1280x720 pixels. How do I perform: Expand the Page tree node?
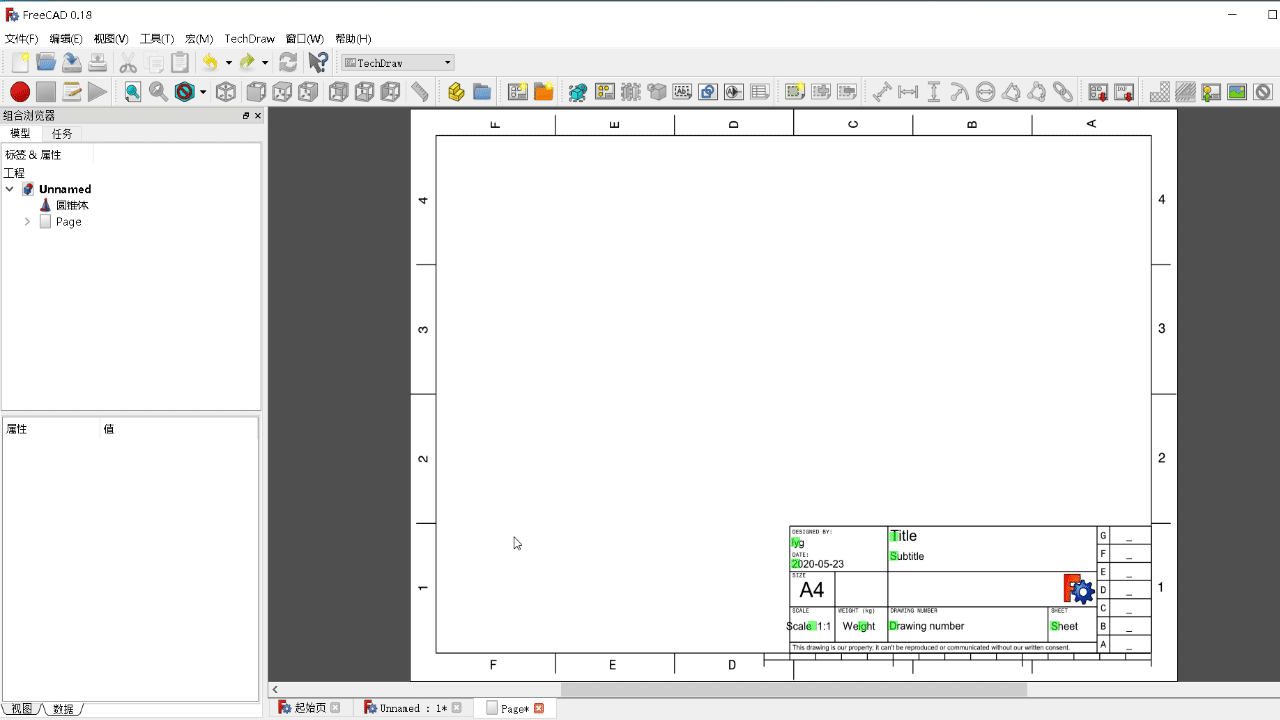(x=27, y=222)
